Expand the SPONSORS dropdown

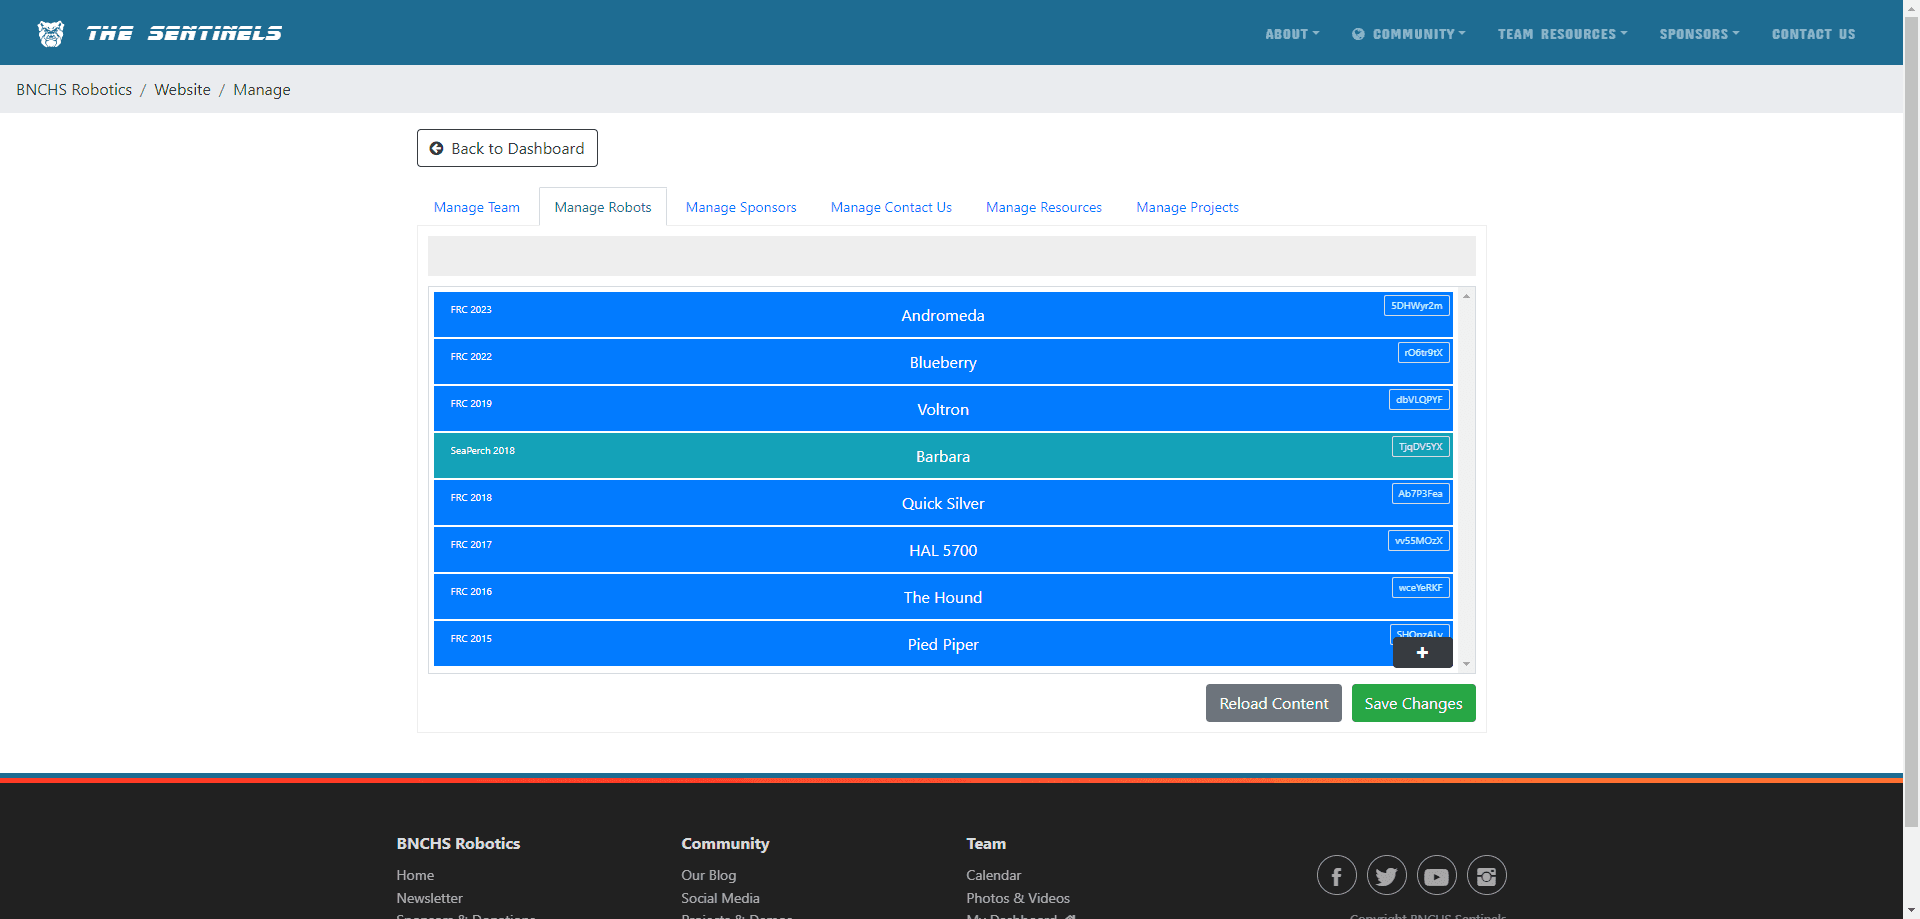pyautogui.click(x=1698, y=33)
